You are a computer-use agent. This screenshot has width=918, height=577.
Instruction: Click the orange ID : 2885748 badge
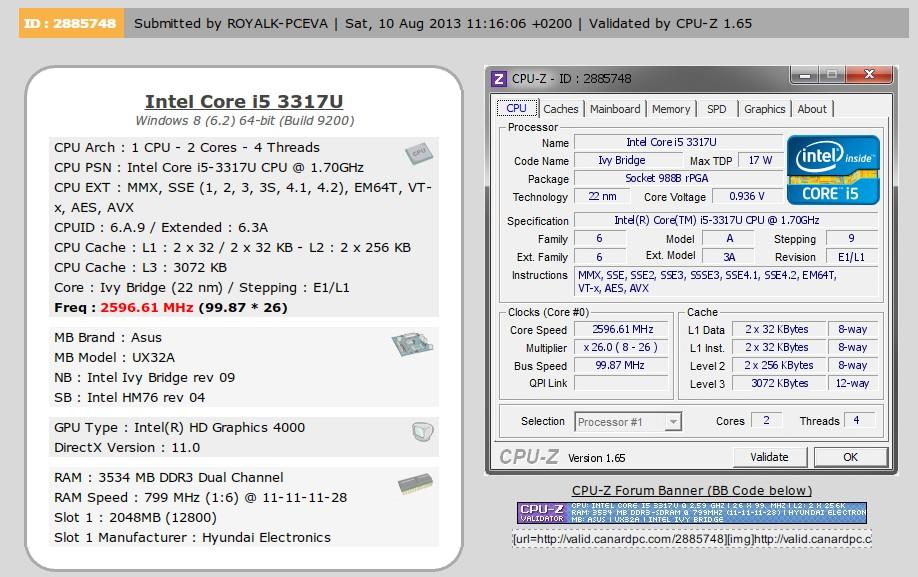tap(71, 23)
